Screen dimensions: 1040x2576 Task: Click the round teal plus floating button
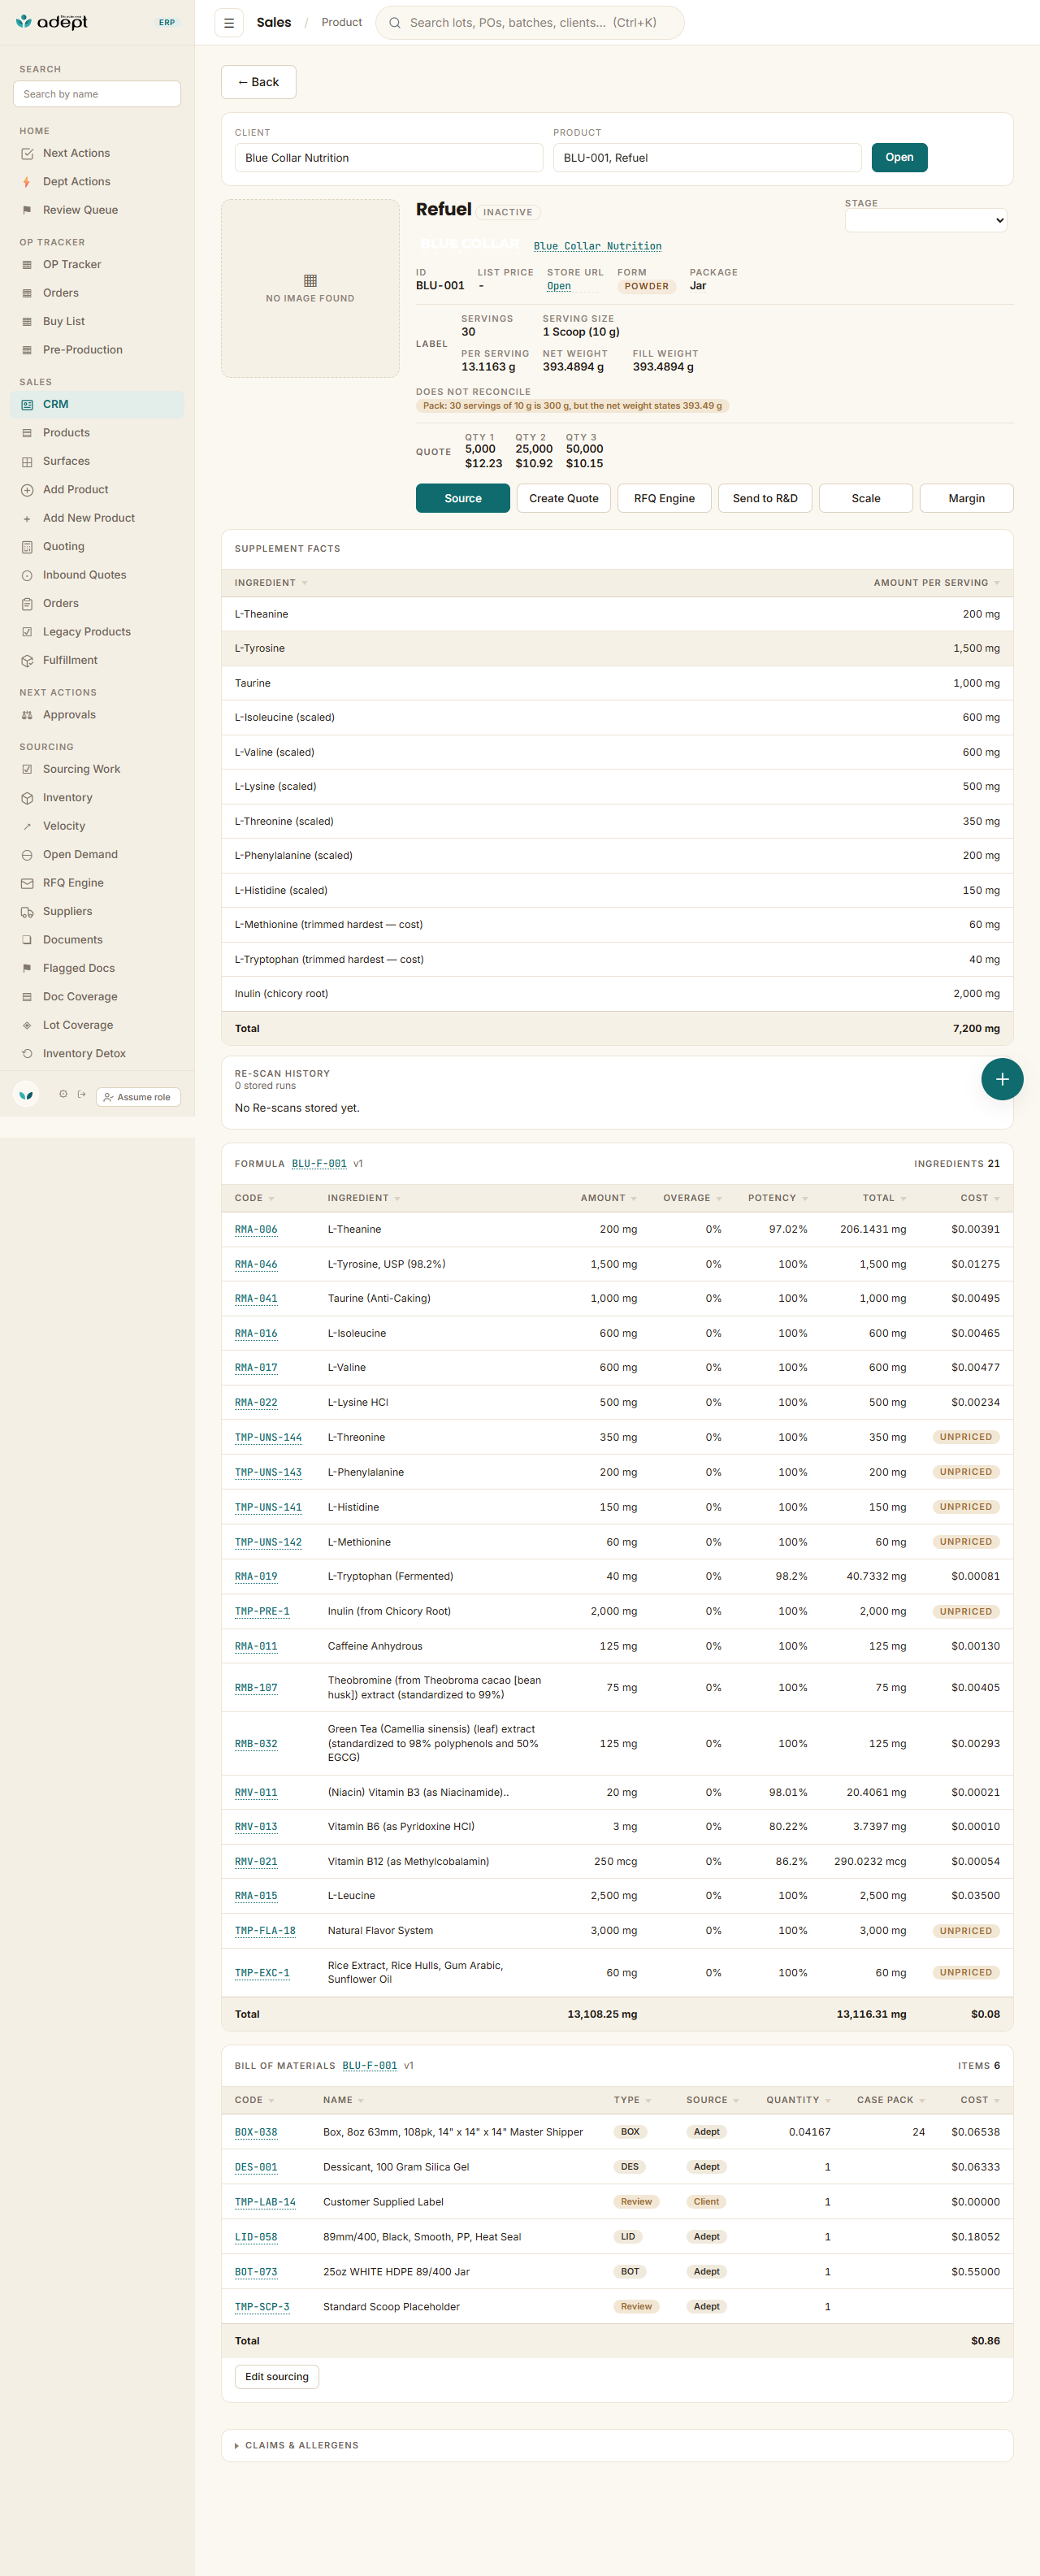pyautogui.click(x=1002, y=1079)
